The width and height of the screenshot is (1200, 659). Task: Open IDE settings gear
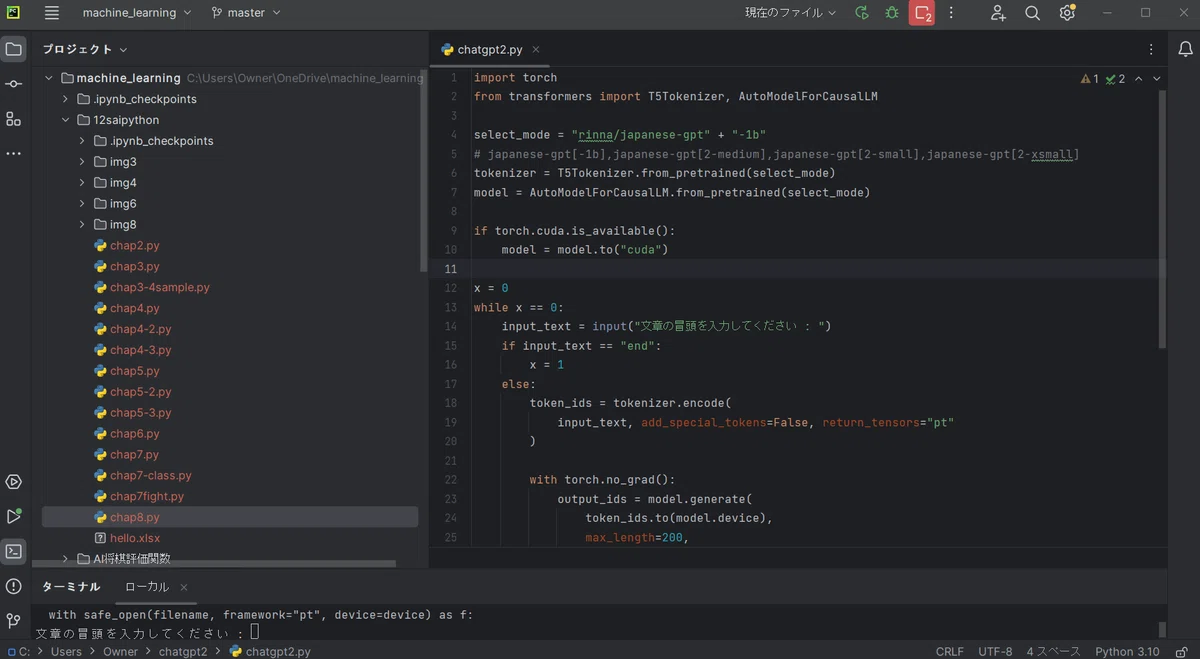(x=1067, y=13)
